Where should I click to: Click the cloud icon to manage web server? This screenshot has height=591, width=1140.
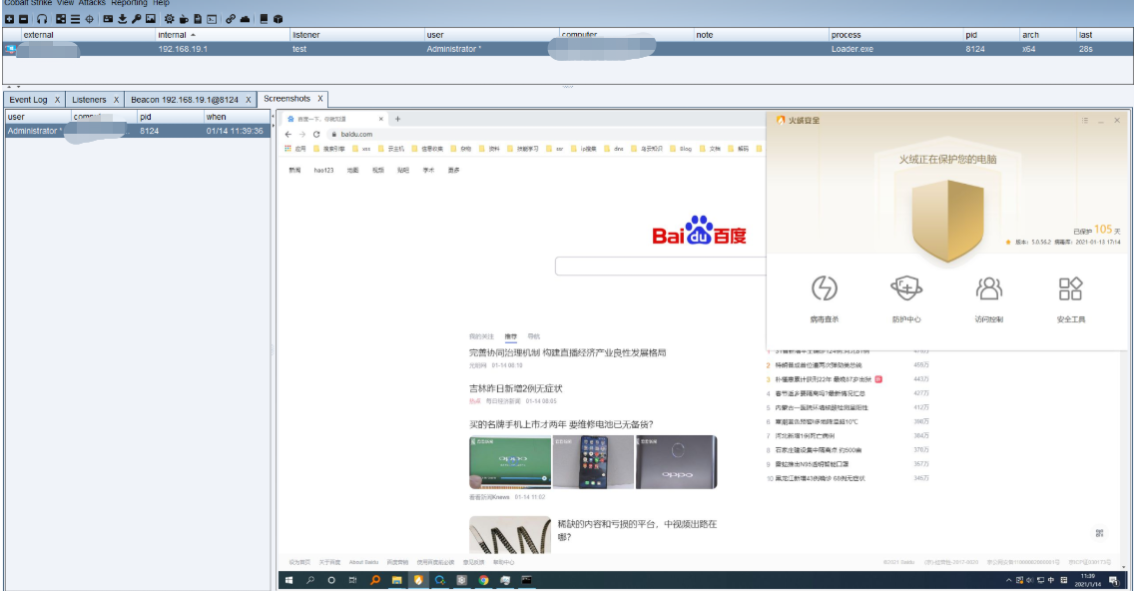coord(245,19)
